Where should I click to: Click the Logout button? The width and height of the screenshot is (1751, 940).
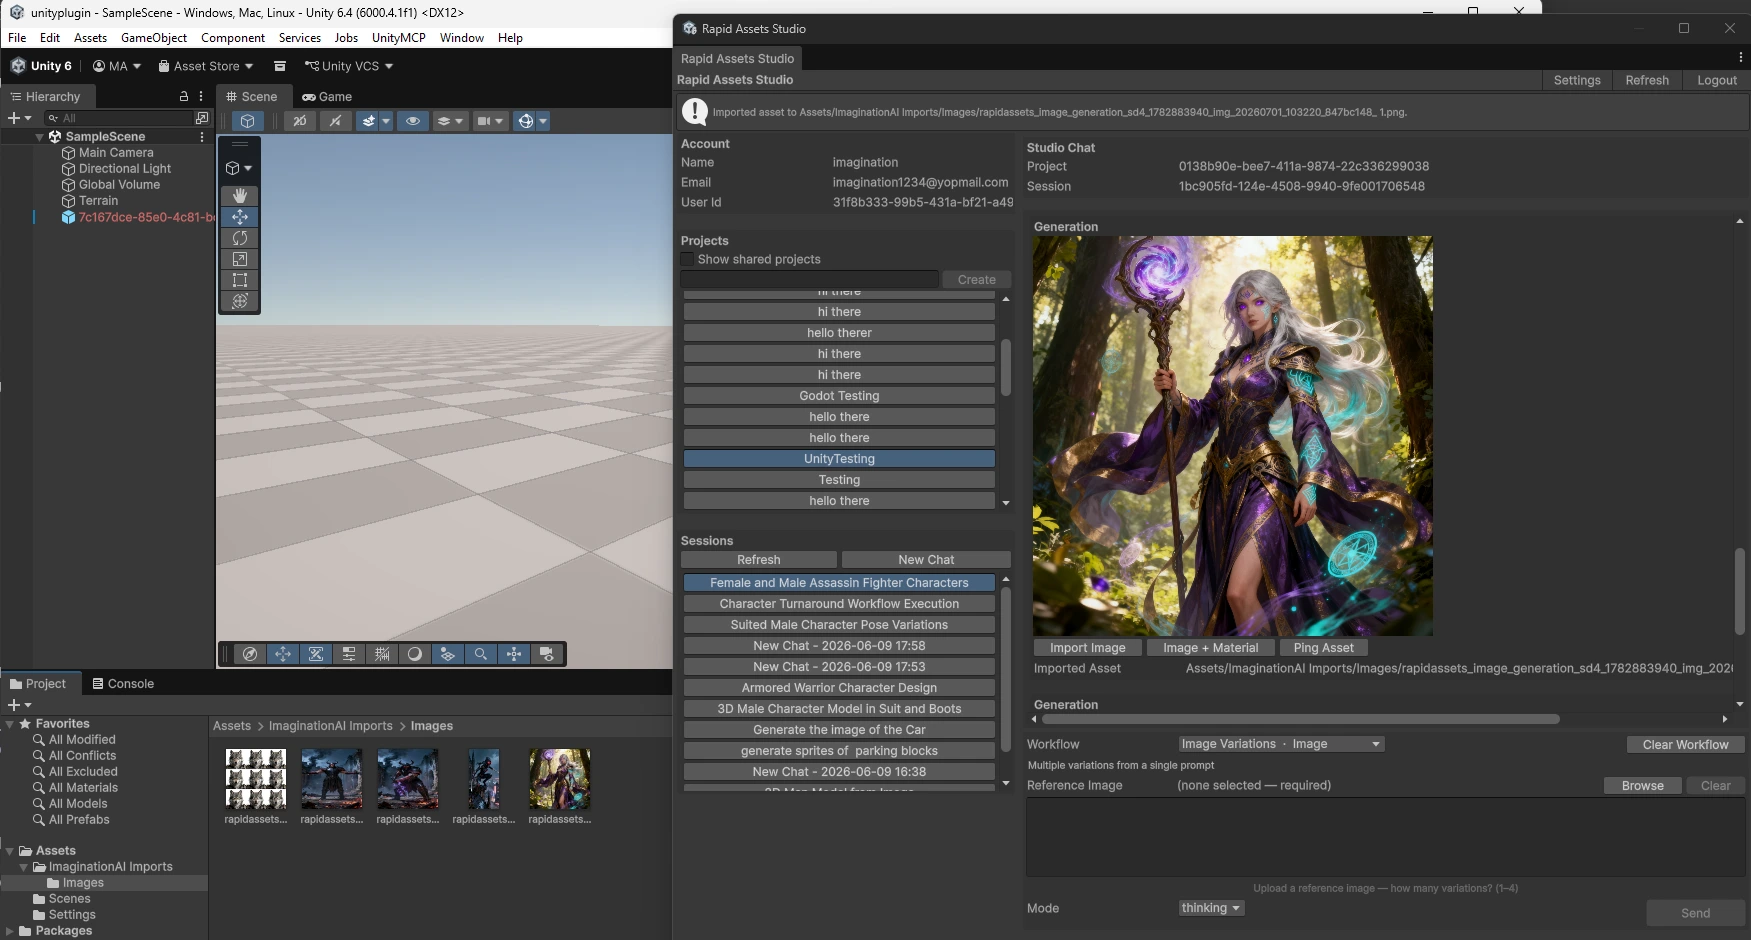tap(1716, 80)
